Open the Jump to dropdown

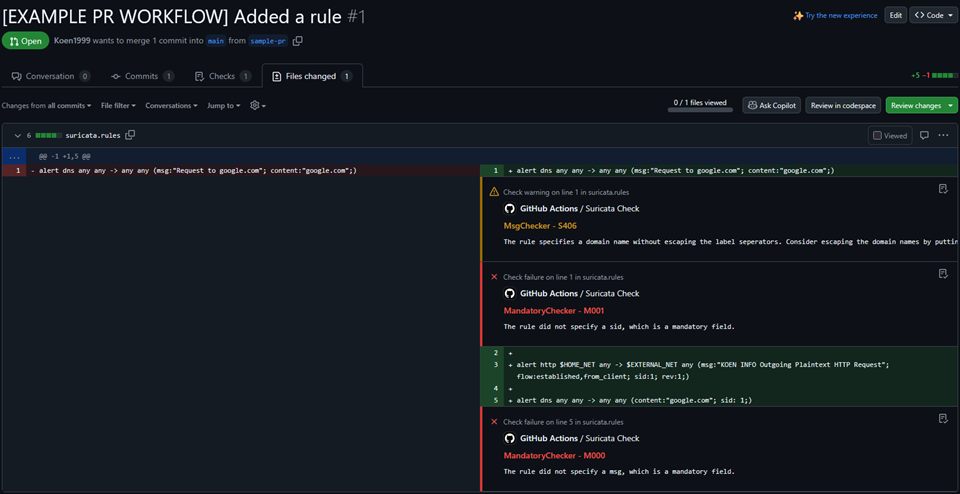coord(223,105)
